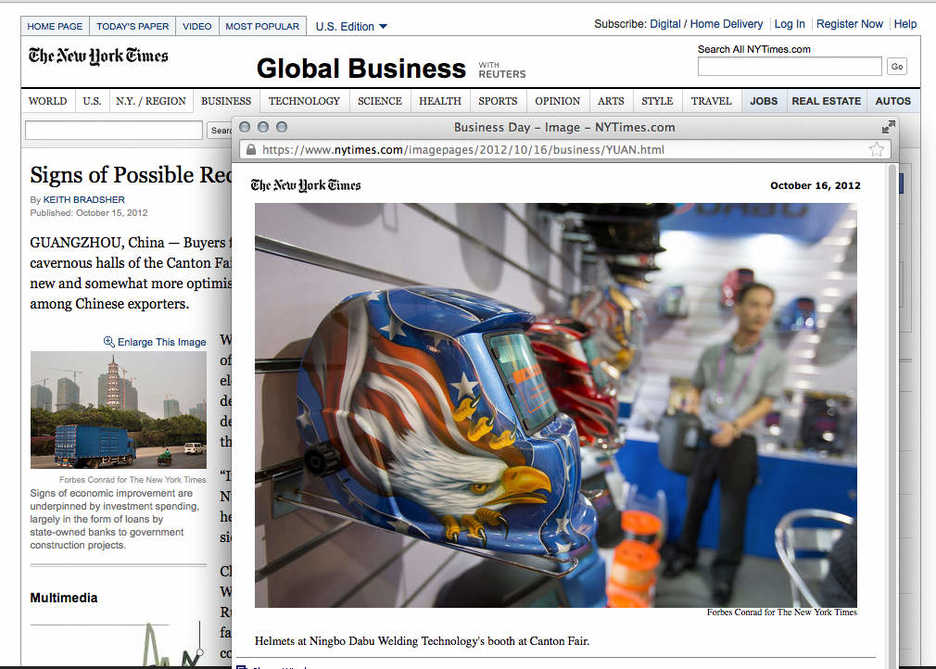936x669 pixels.
Task: Go to the SPORTS section
Action: 498,101
